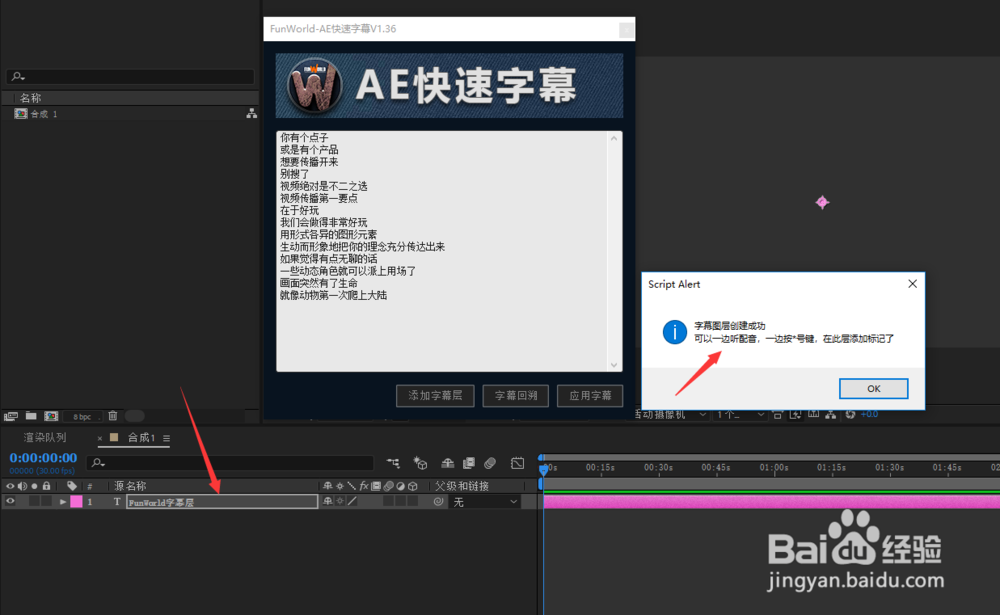Click the solo column header icon
1000x615 pixels.
click(x=34, y=486)
